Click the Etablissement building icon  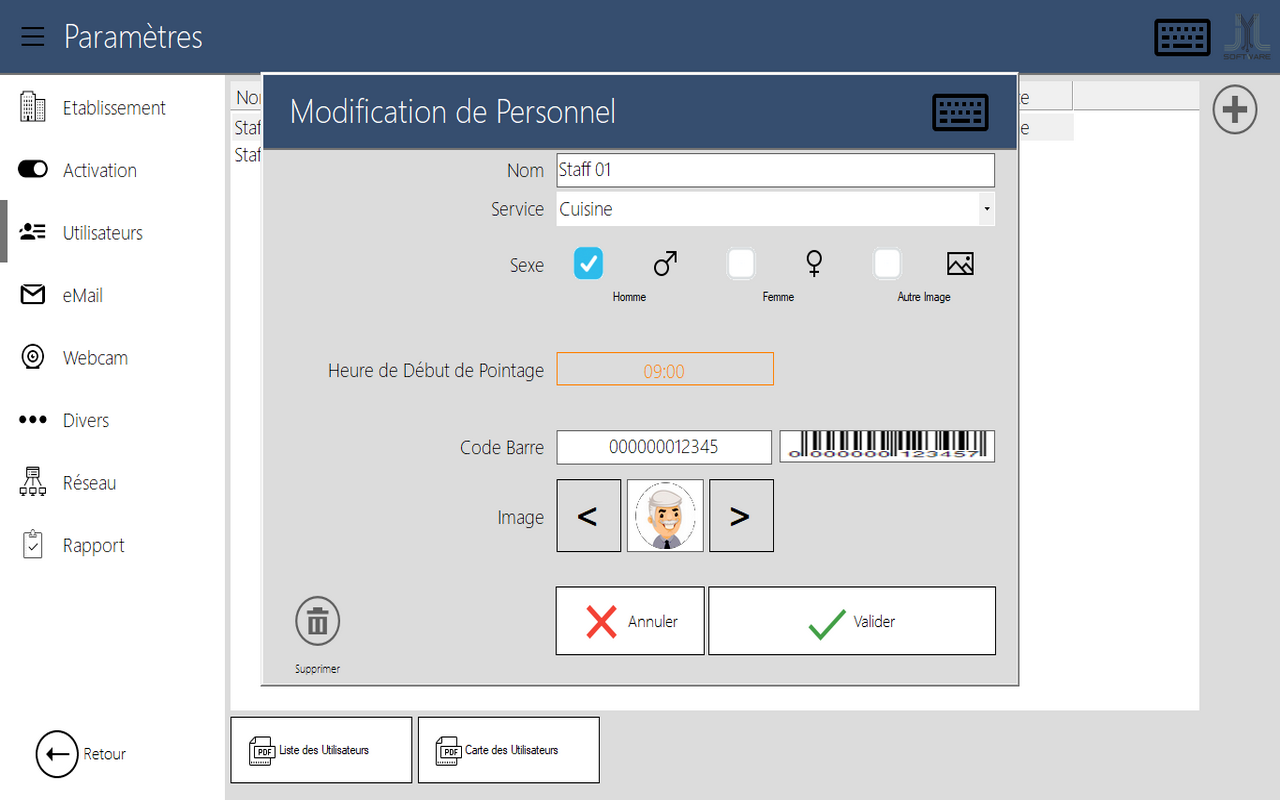[x=33, y=107]
